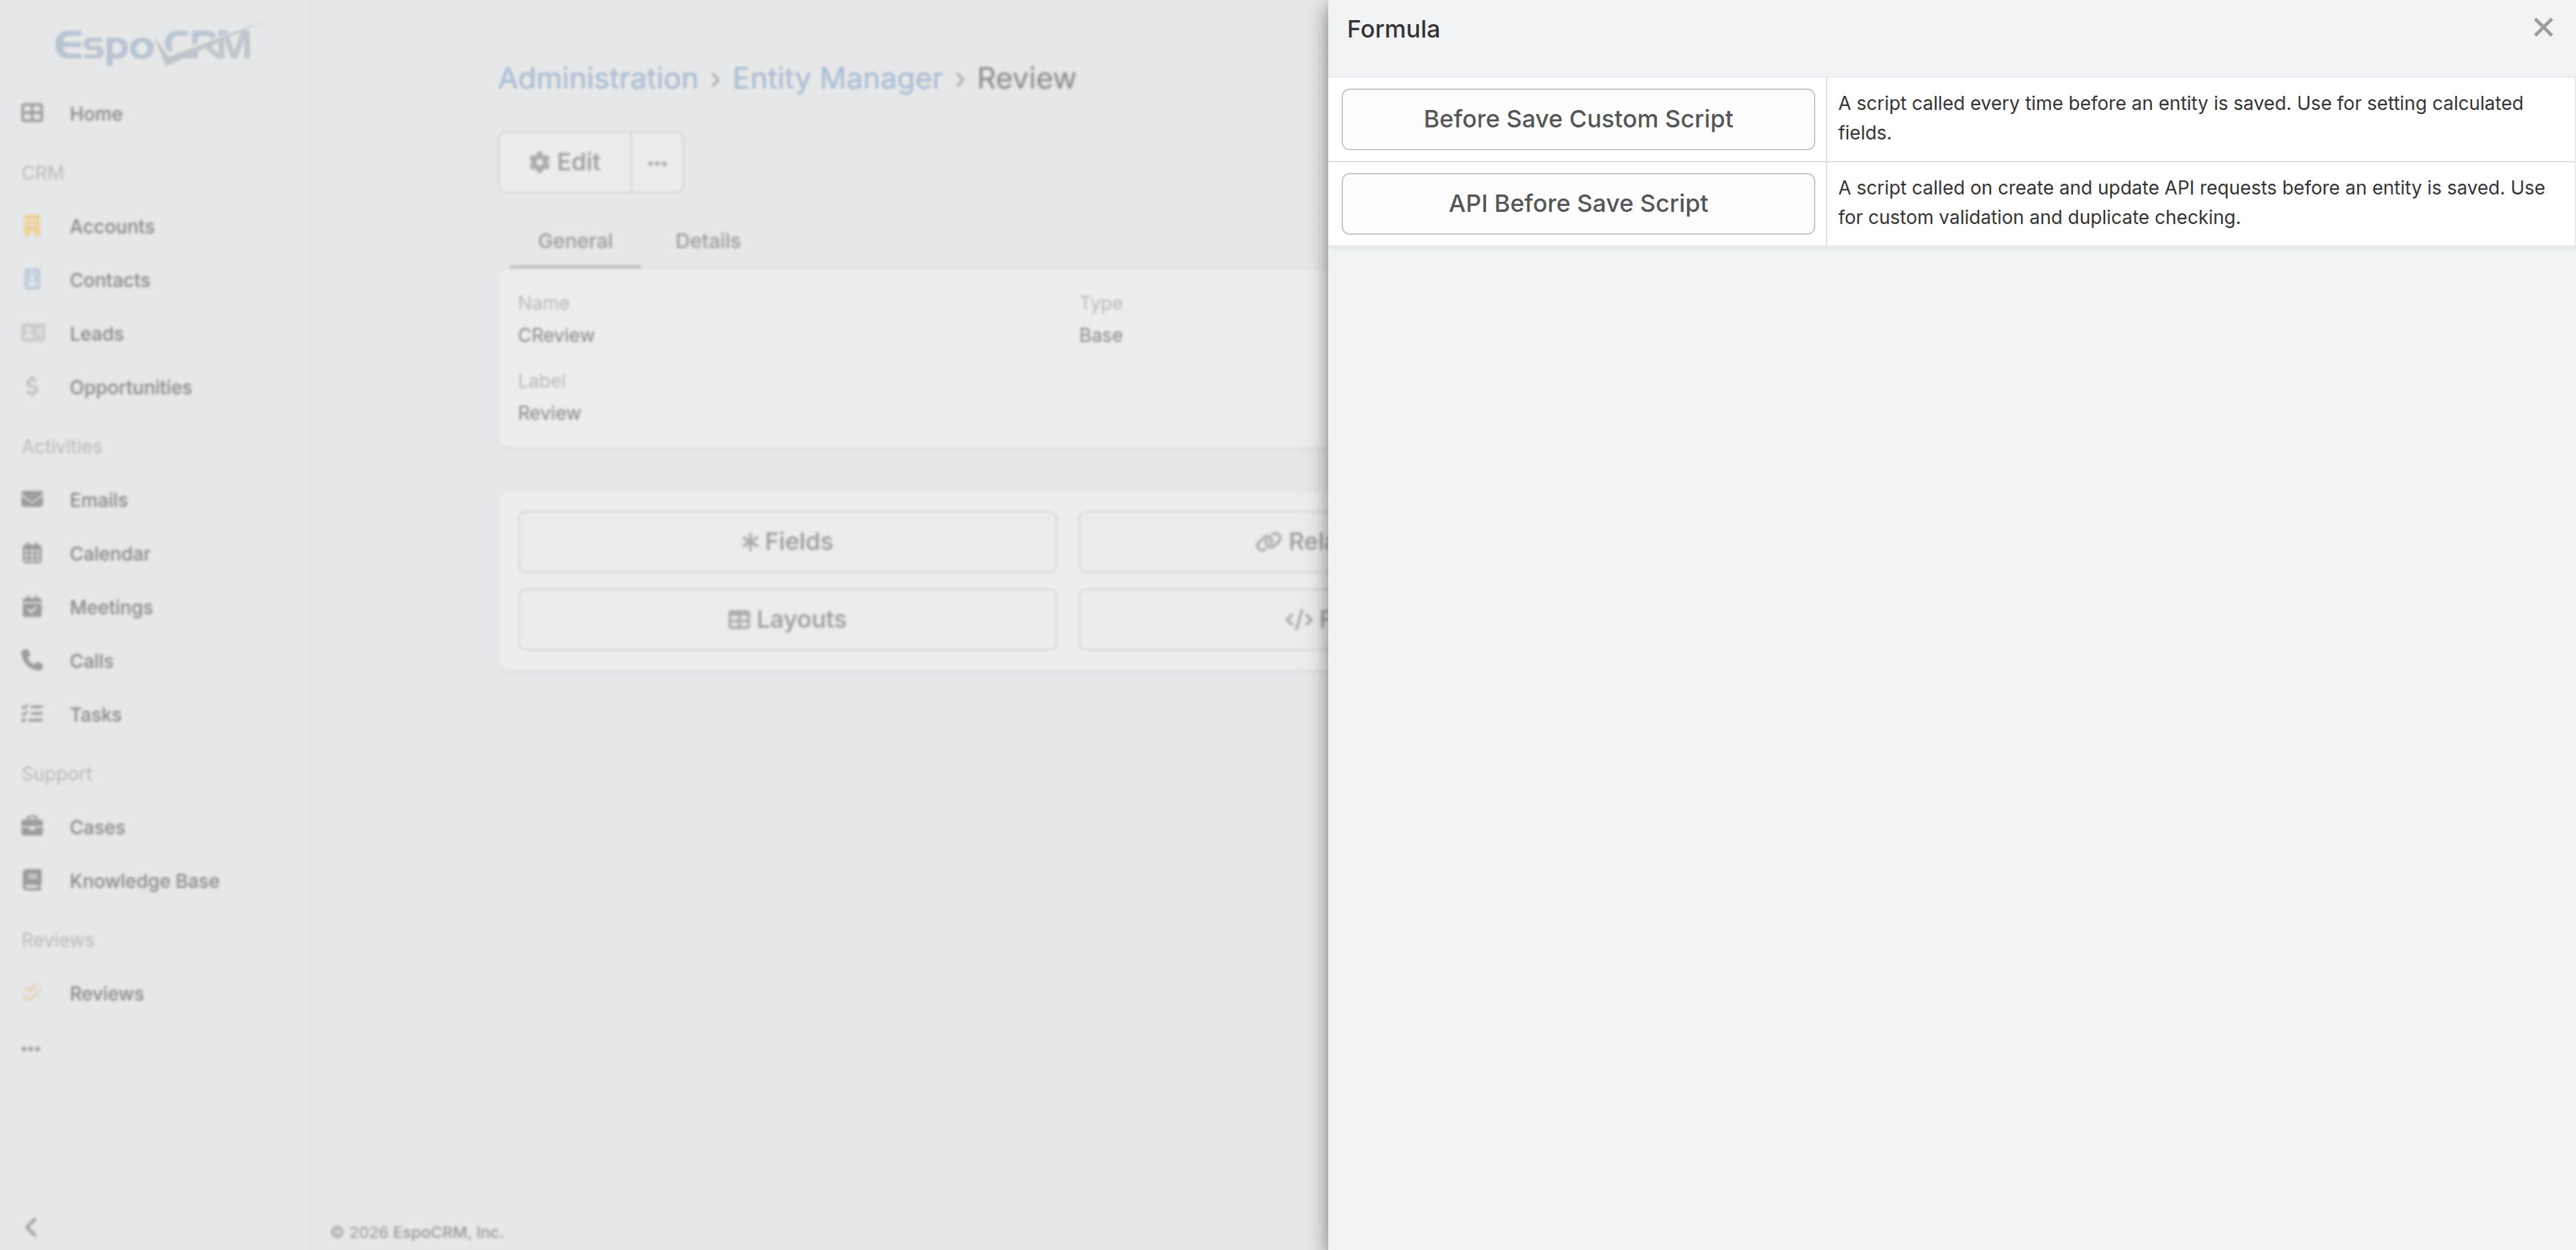Screen dimensions: 2576x1250
Task: Open API Before Save Script
Action: coord(1578,204)
